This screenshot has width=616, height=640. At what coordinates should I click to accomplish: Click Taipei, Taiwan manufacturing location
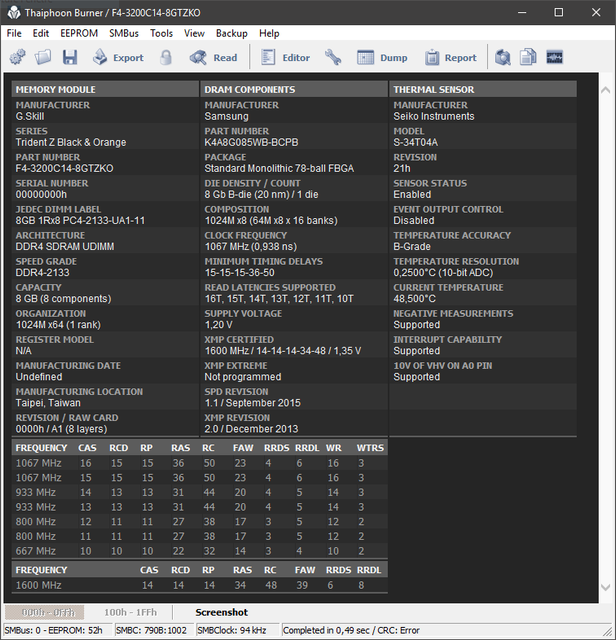(48, 403)
